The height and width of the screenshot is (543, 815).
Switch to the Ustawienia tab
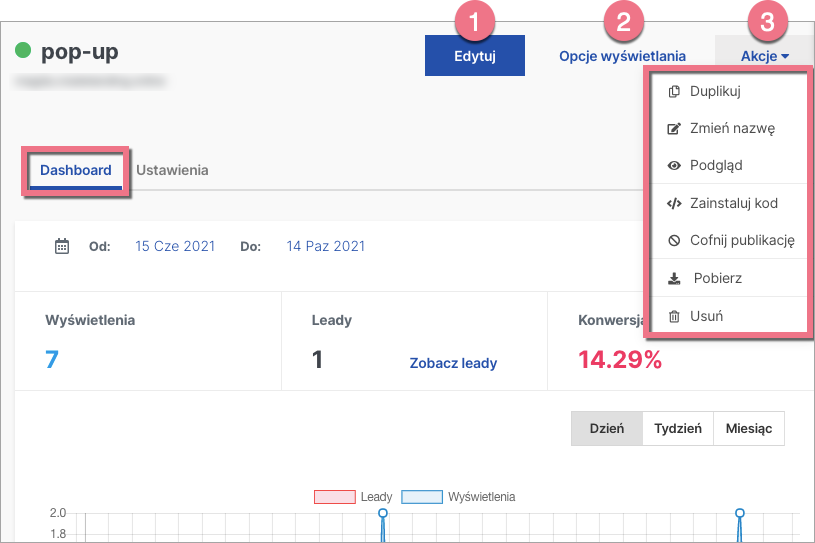172,170
